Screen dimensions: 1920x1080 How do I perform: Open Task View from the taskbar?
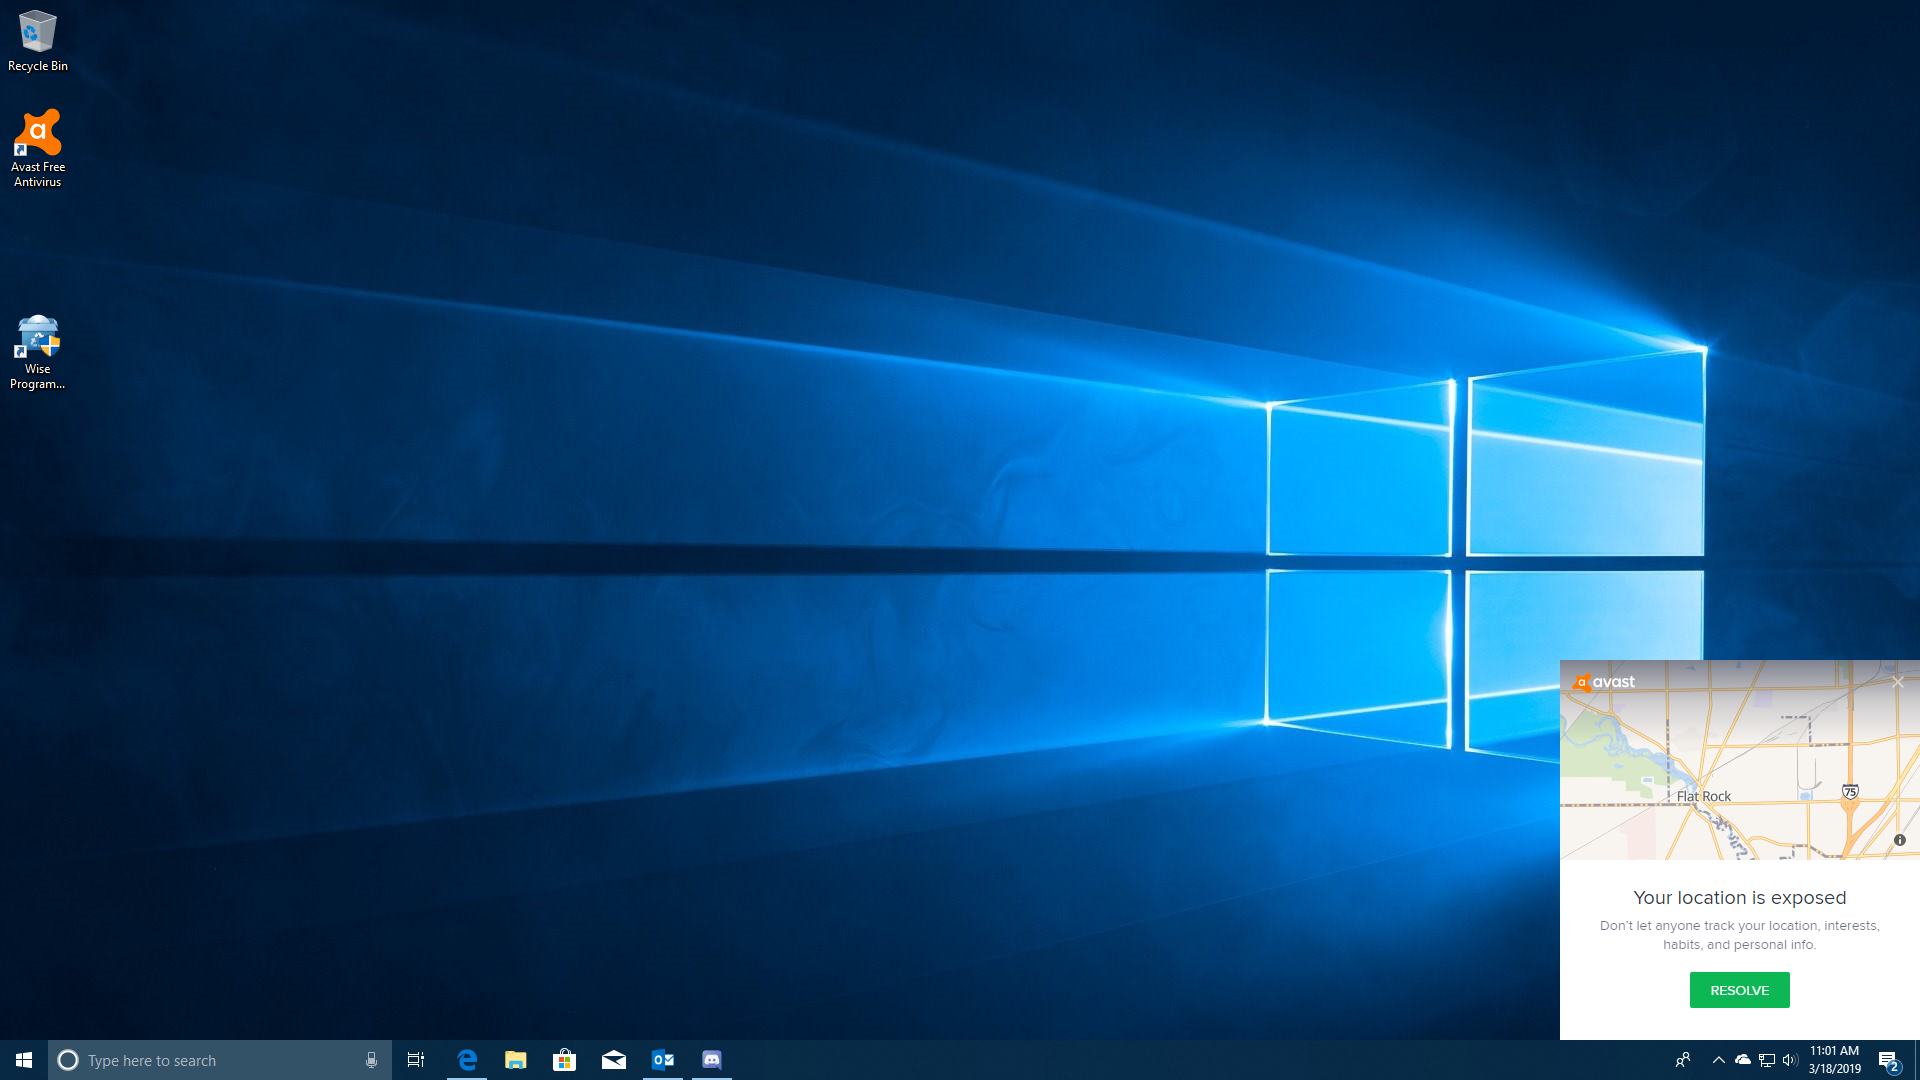coord(416,1060)
